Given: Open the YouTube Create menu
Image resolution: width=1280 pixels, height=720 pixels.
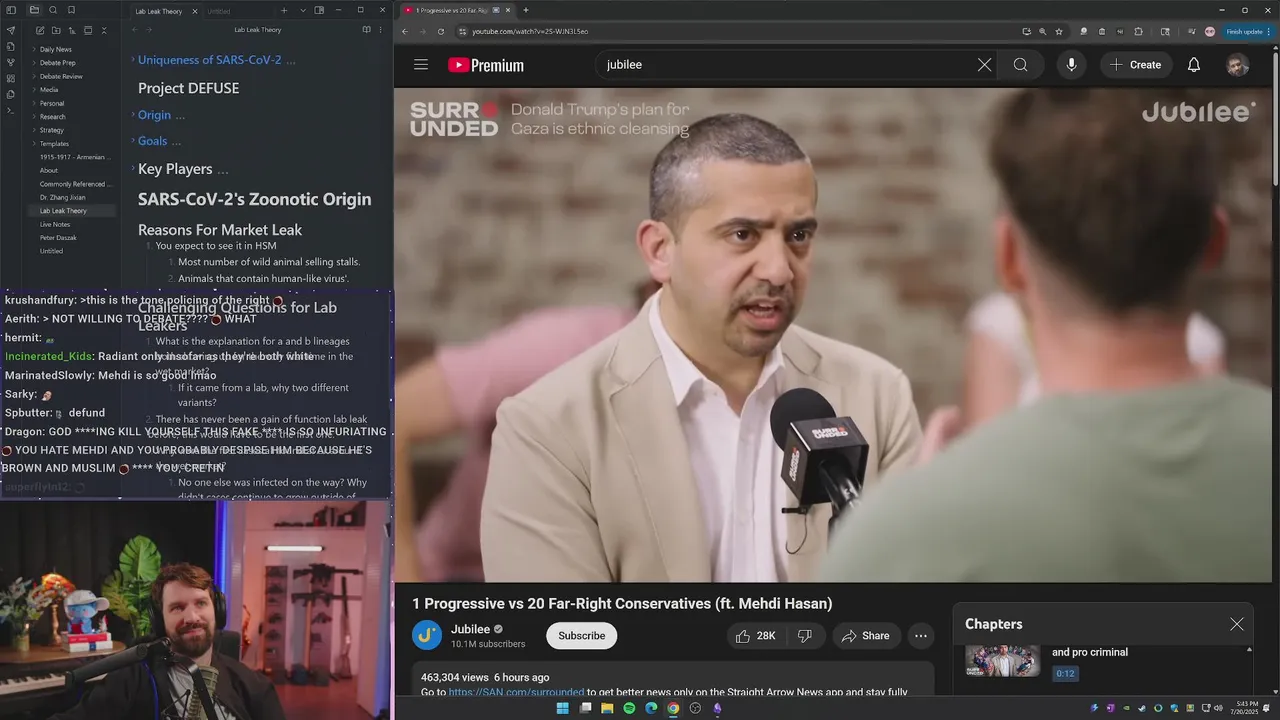Looking at the screenshot, I should click(1136, 65).
